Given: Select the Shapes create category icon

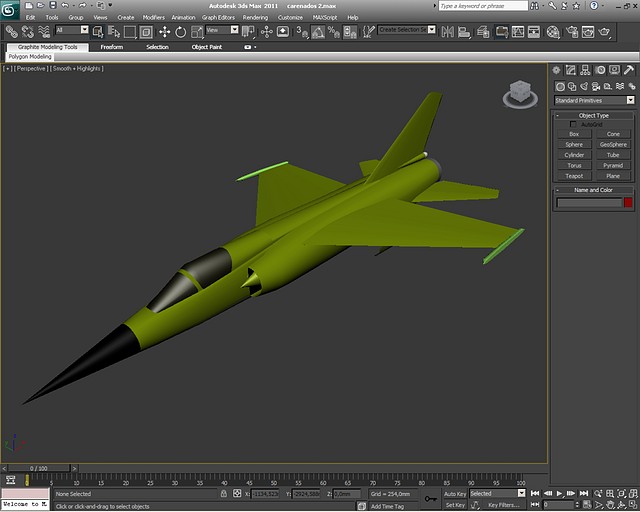Looking at the screenshot, I should pos(572,87).
